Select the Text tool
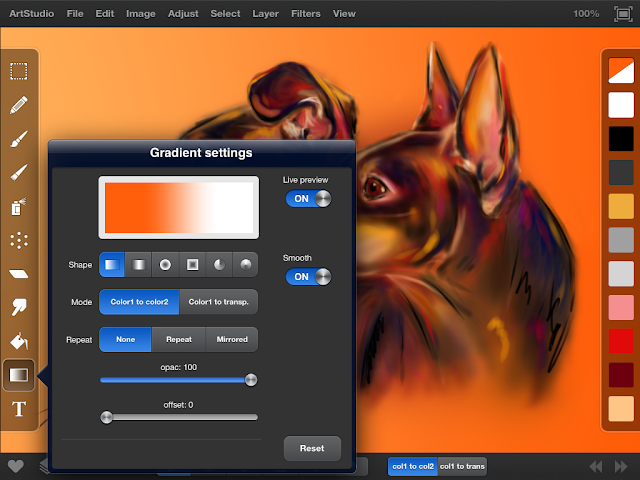The height and width of the screenshot is (480, 640). coord(19,409)
